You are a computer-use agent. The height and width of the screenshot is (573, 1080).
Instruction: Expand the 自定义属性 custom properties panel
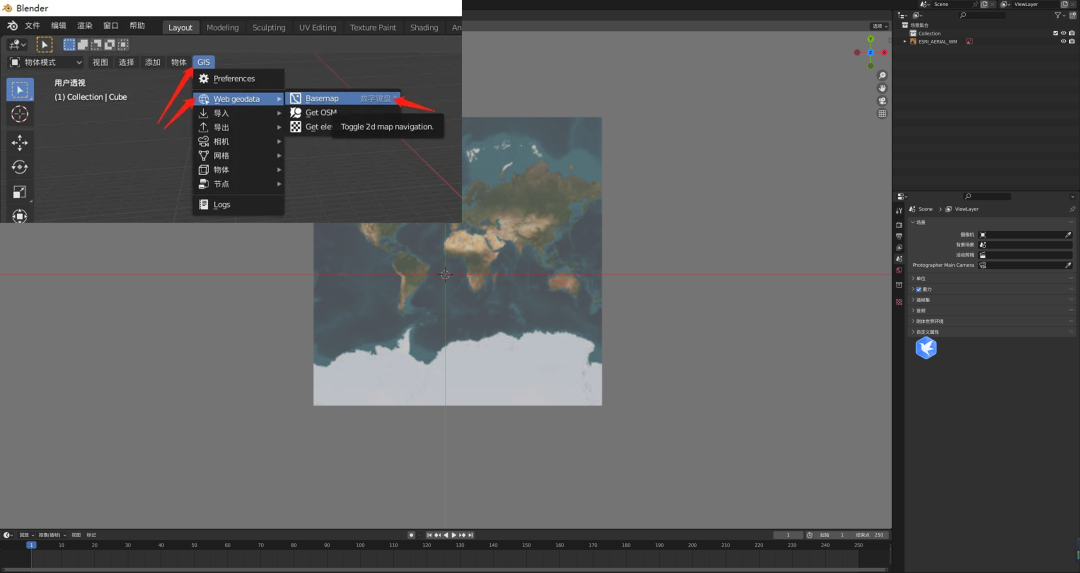coord(991,332)
